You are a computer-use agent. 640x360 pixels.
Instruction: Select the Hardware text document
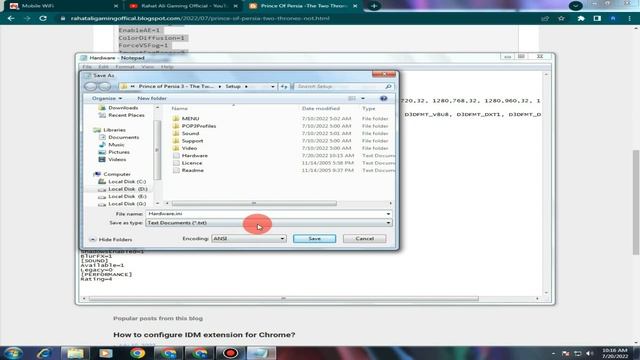tap(194, 156)
